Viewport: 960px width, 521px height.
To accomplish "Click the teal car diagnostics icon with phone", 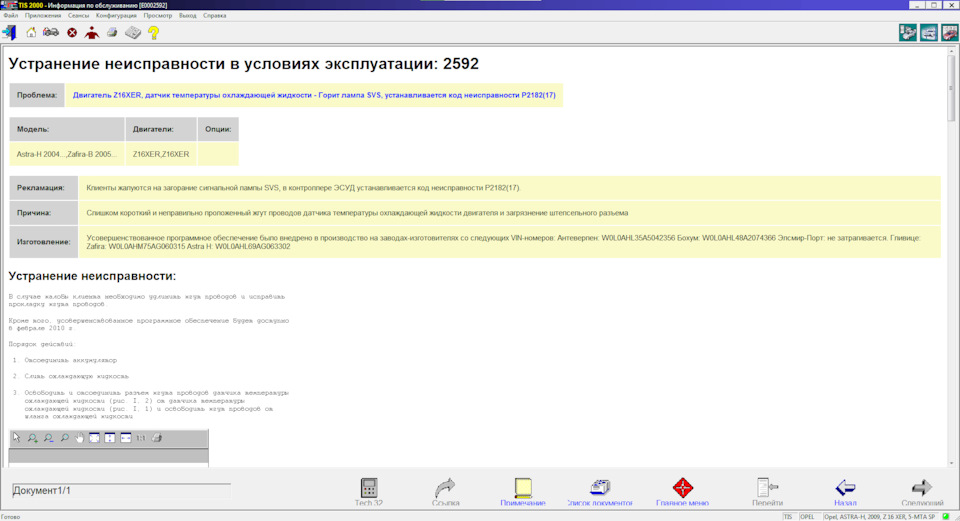I will [908, 32].
